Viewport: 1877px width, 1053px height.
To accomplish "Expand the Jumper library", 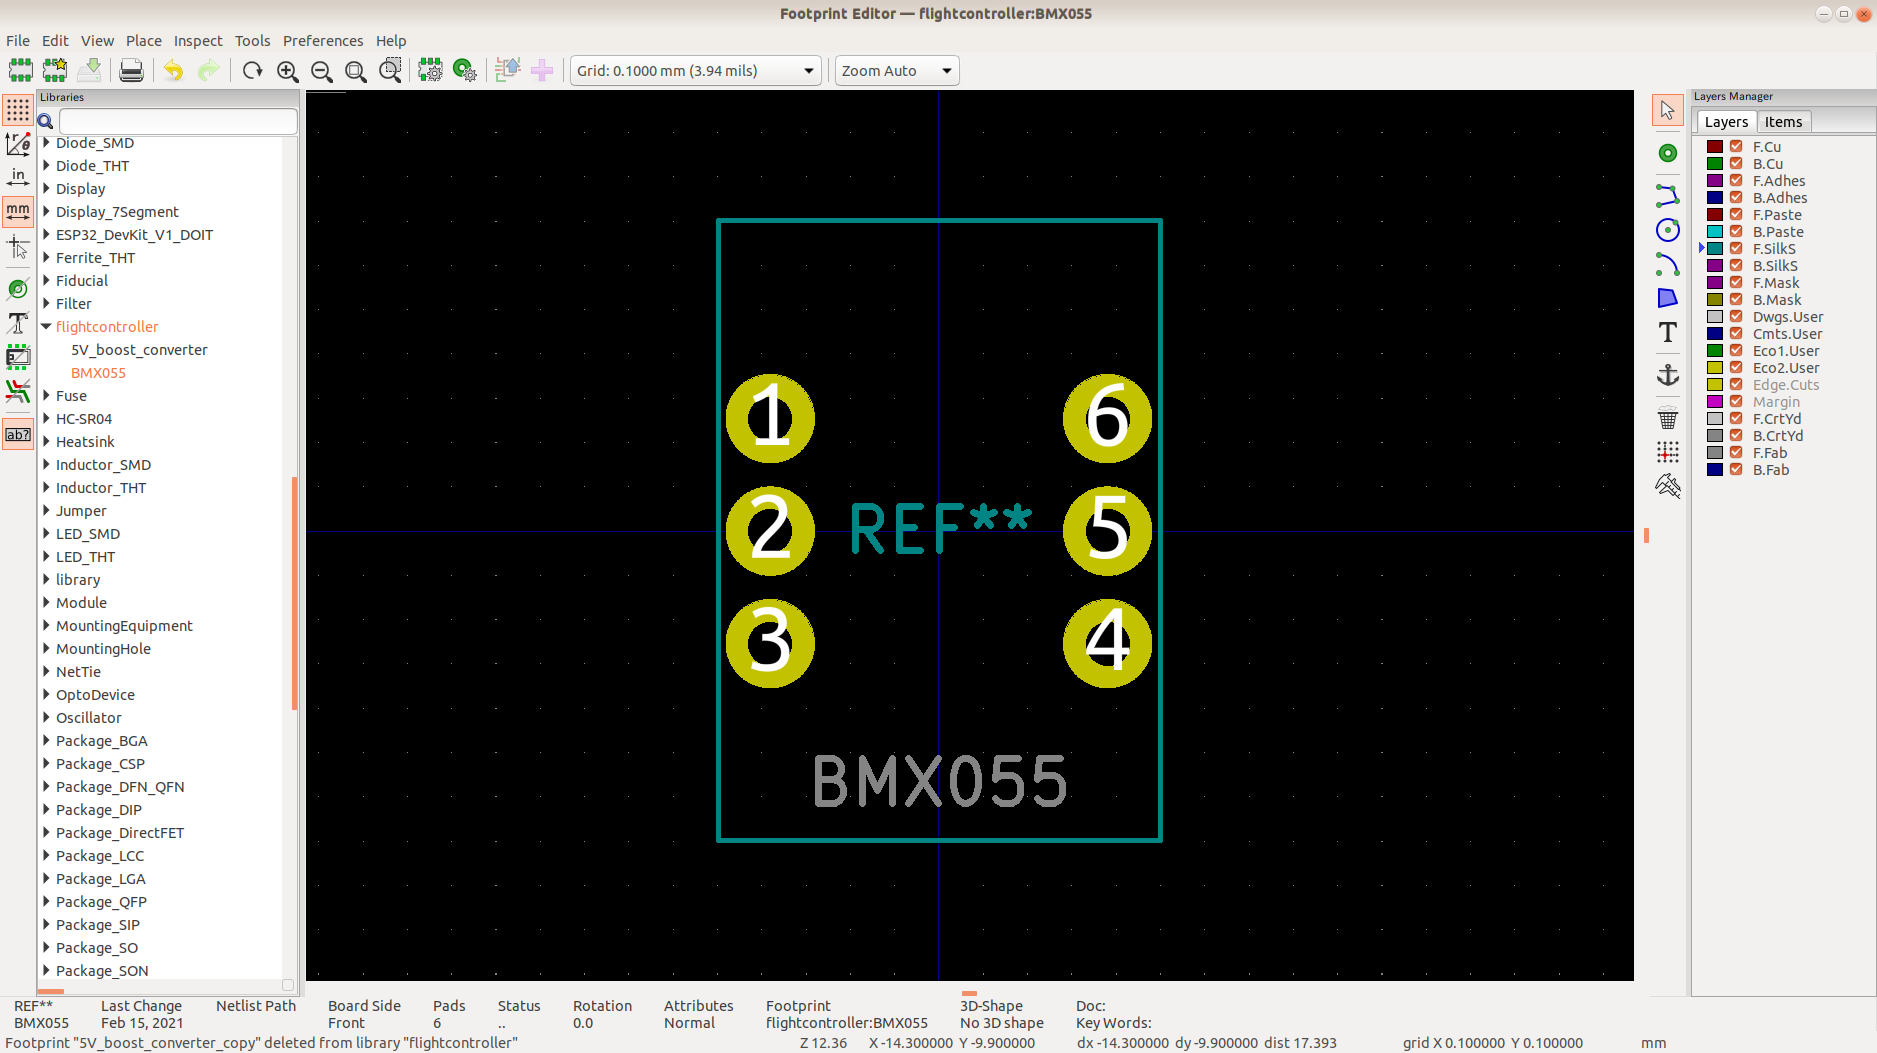I will coord(46,511).
